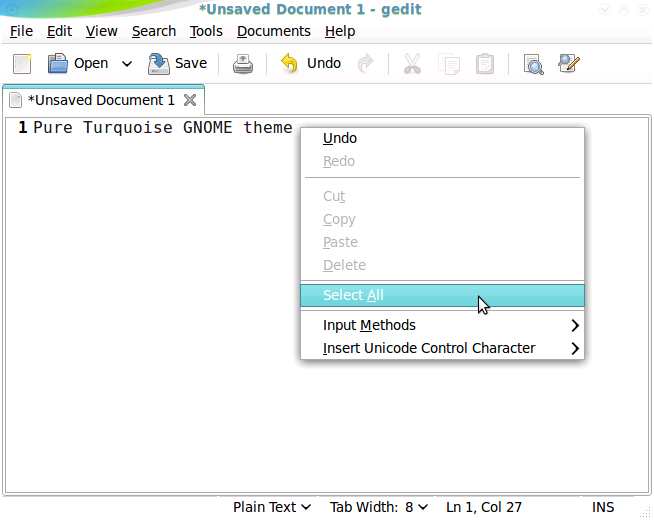654x523 pixels.
Task: Click the Ln 1, Col 27 status
Action: pos(484,507)
